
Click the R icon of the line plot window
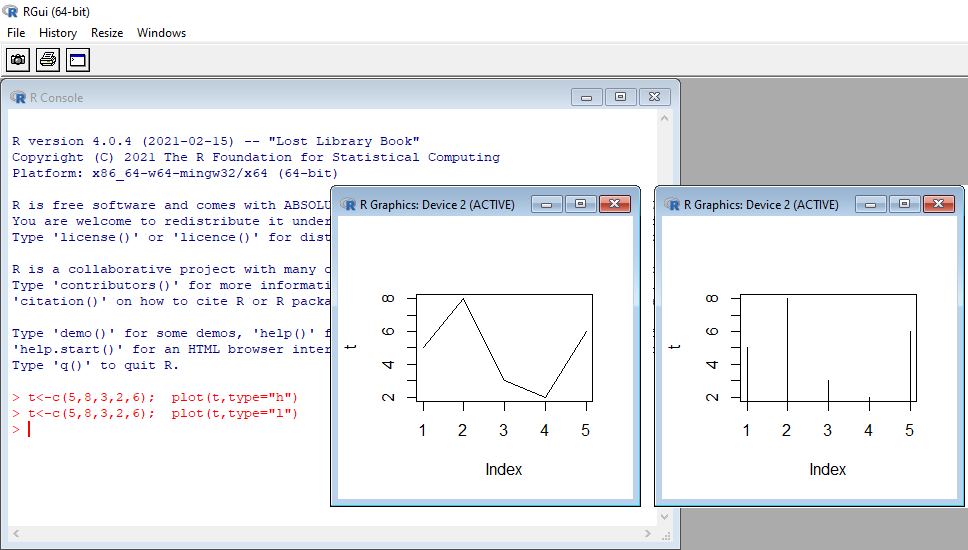349,204
